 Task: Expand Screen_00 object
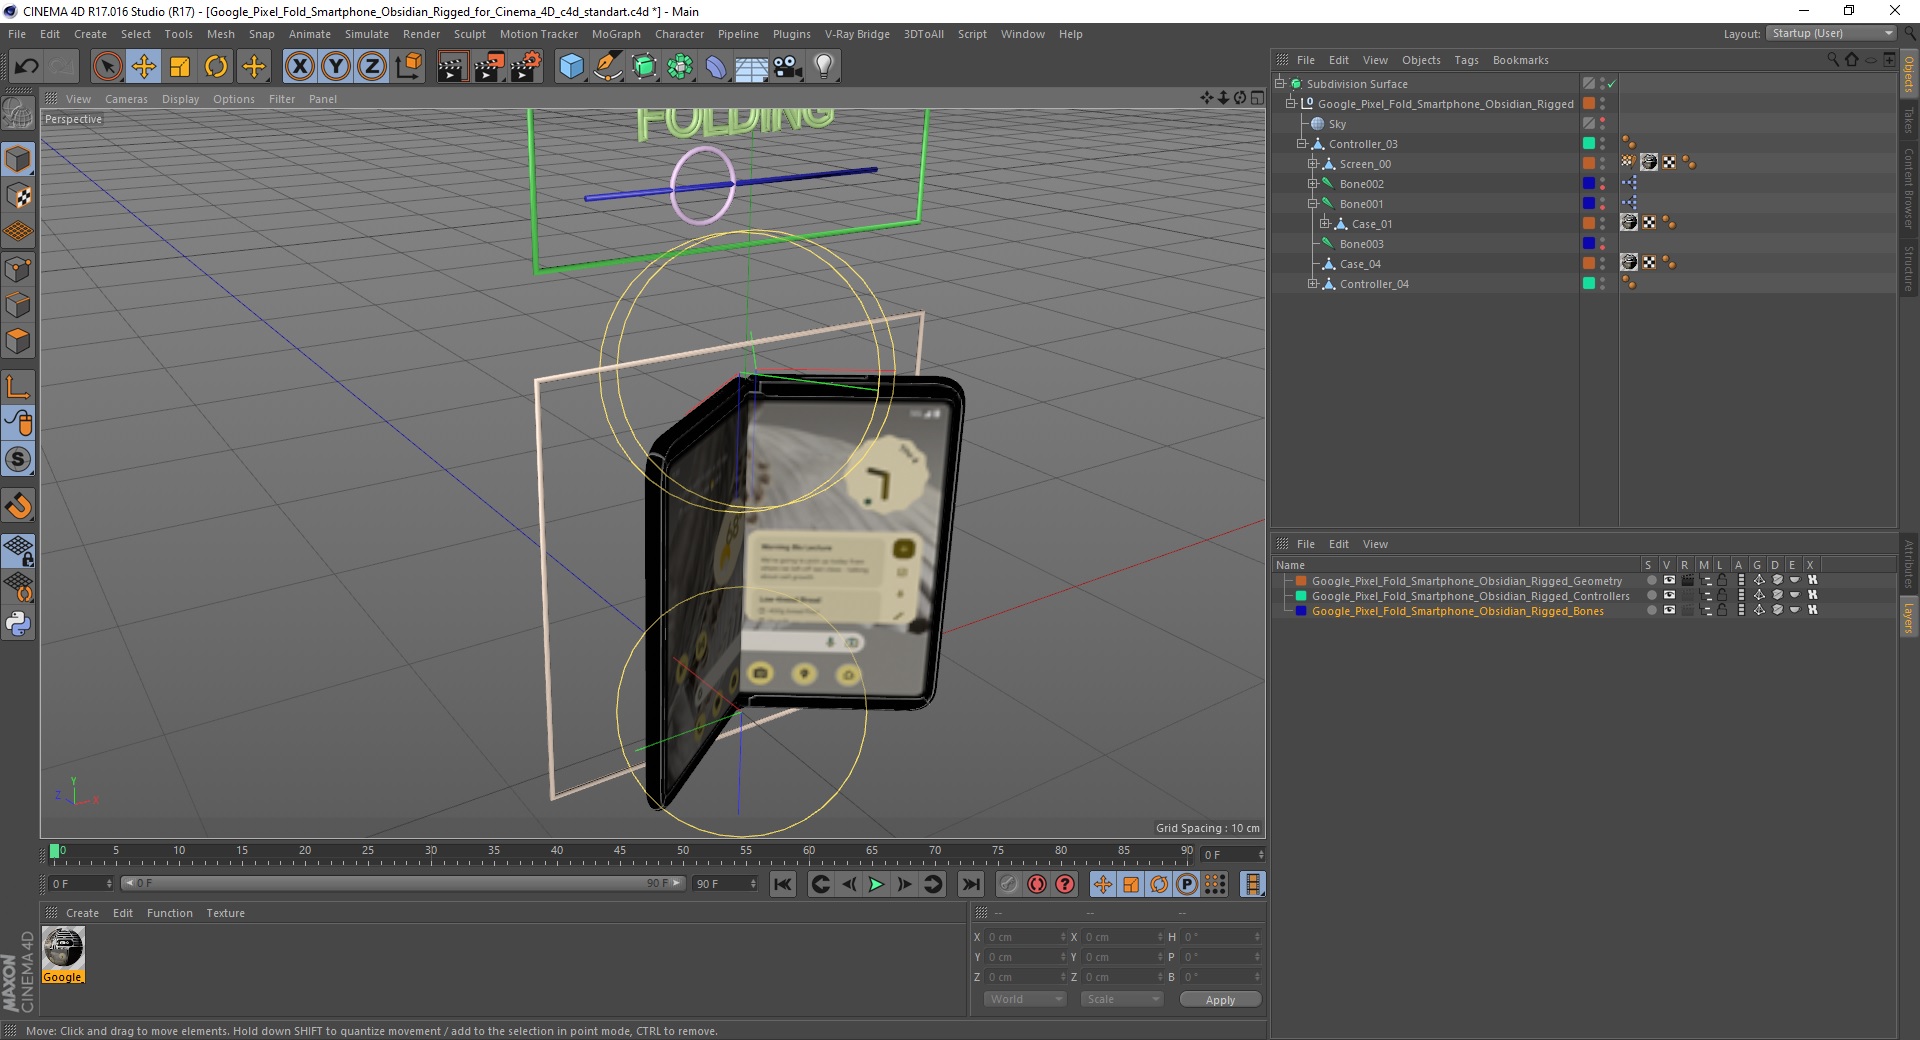tap(1313, 164)
